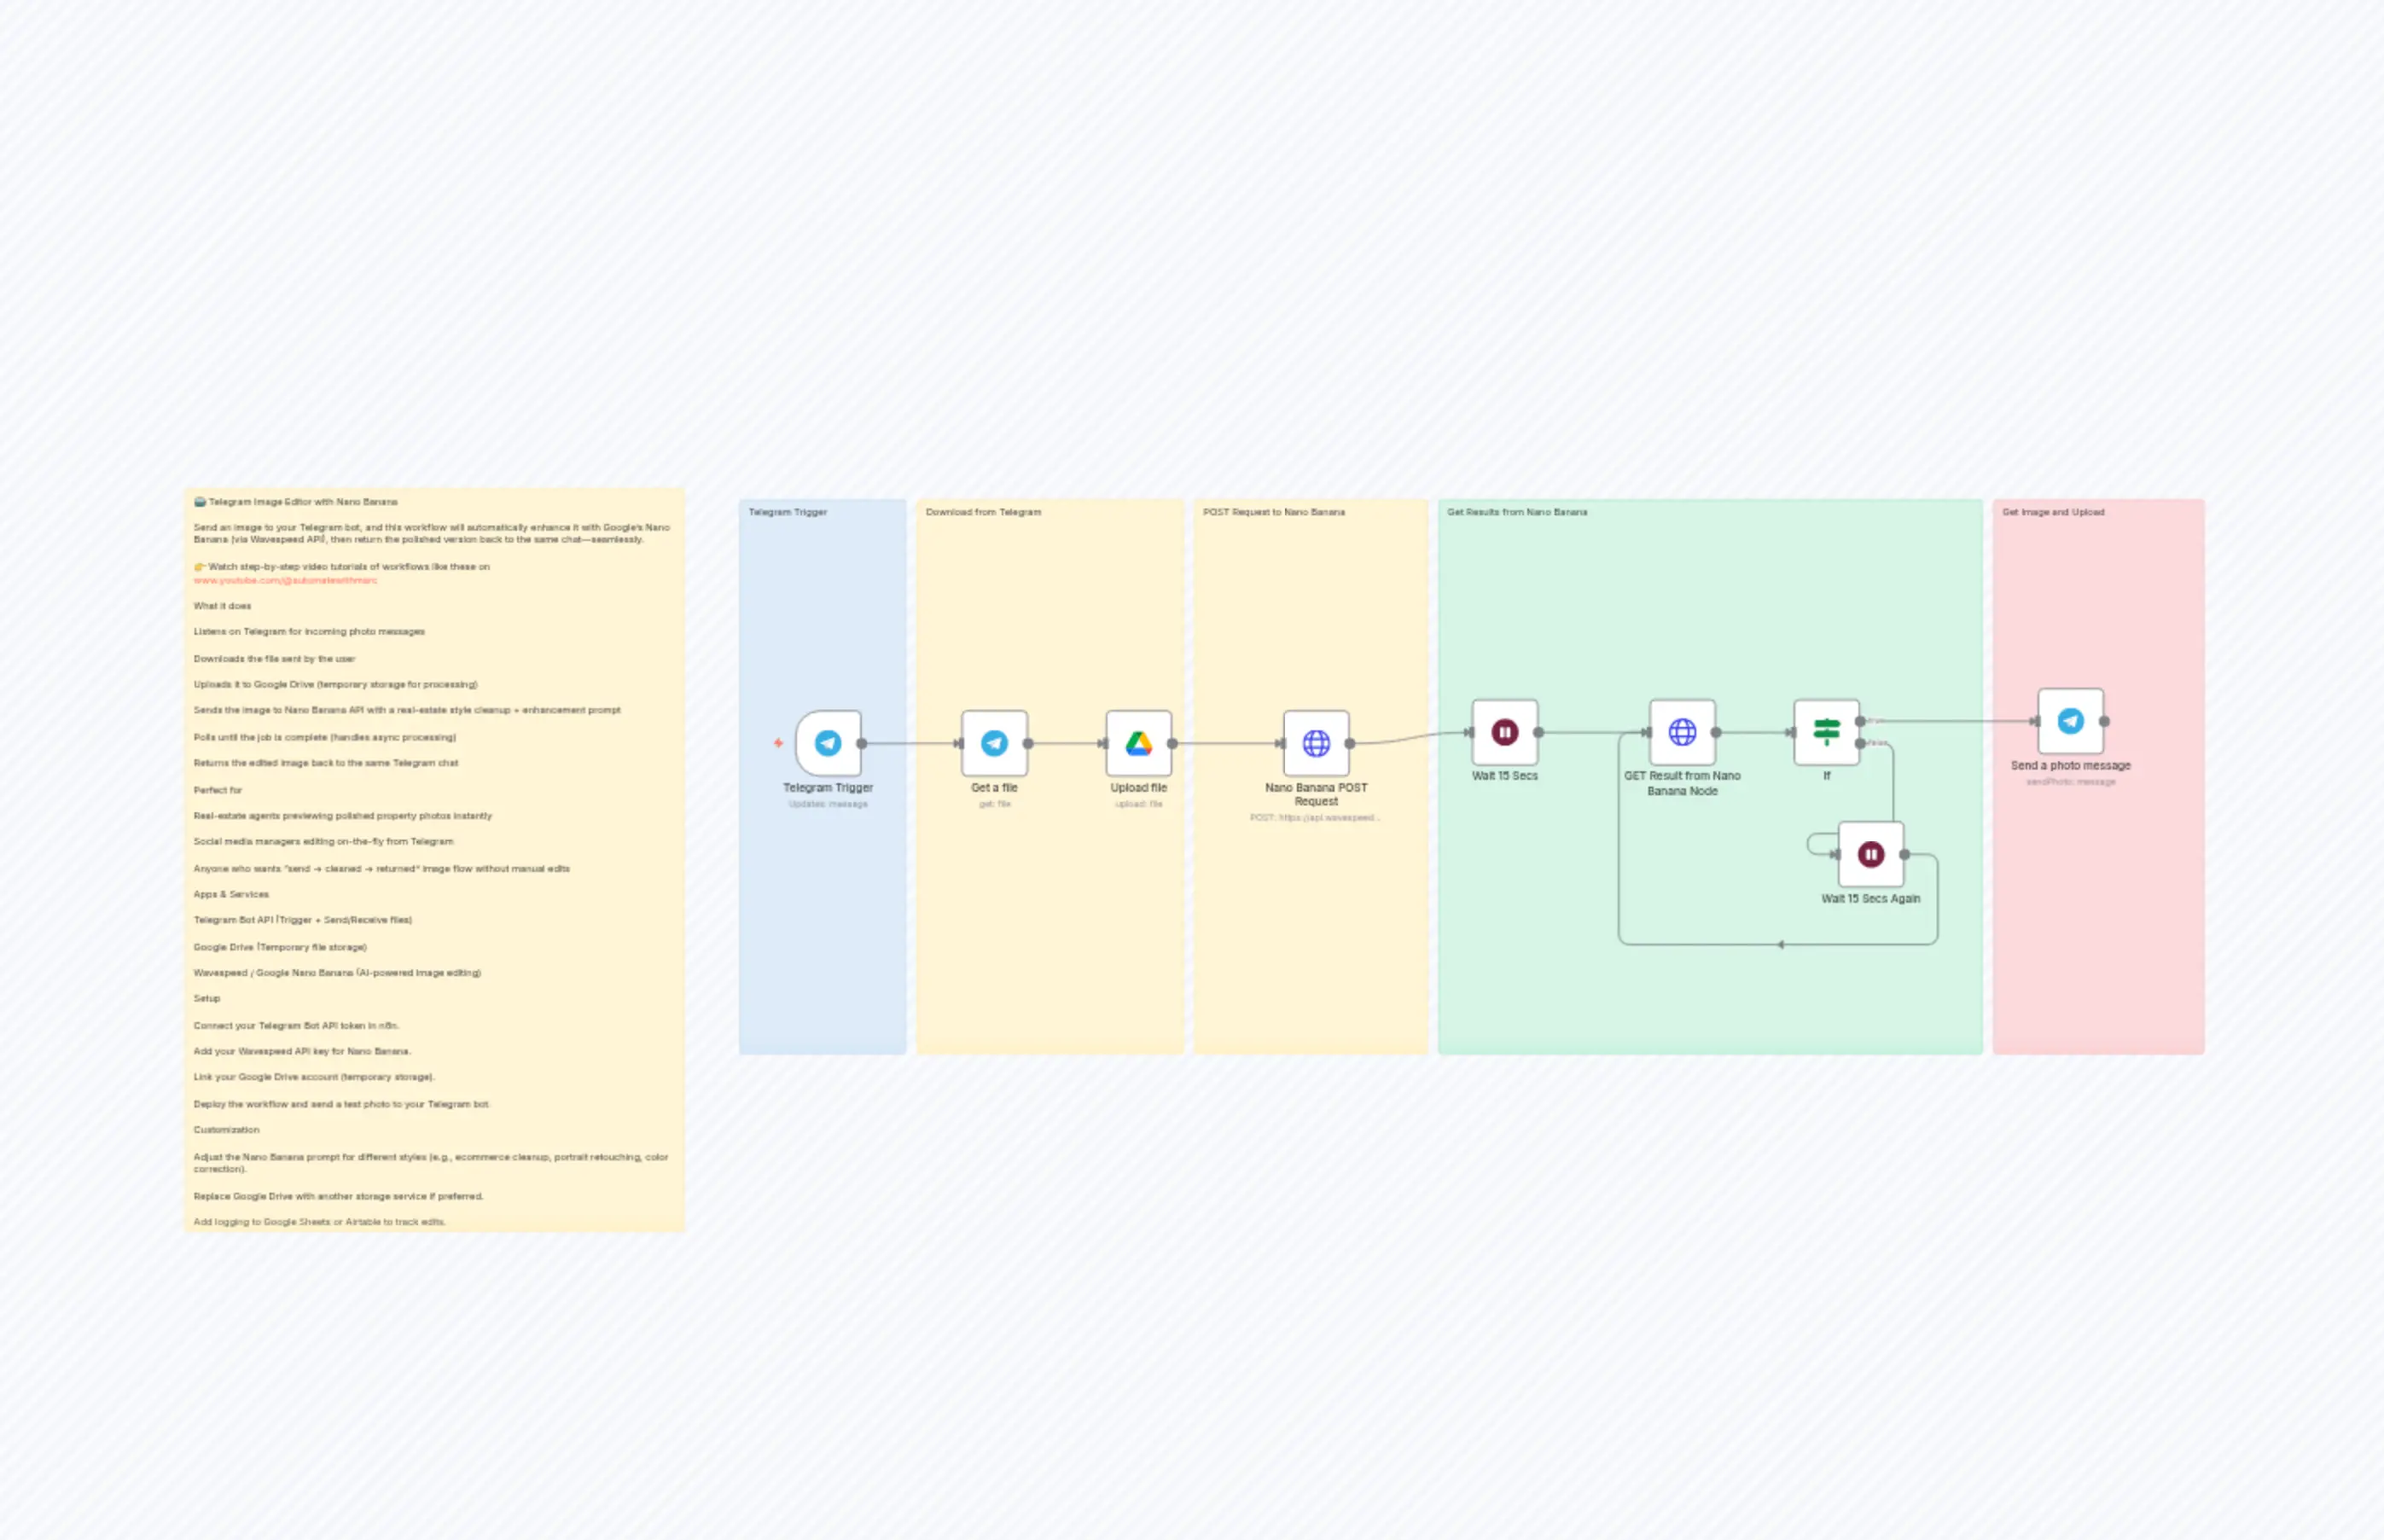The image size is (2384, 1540).
Task: Click the false output connector of the If node
Action: [x=1860, y=744]
